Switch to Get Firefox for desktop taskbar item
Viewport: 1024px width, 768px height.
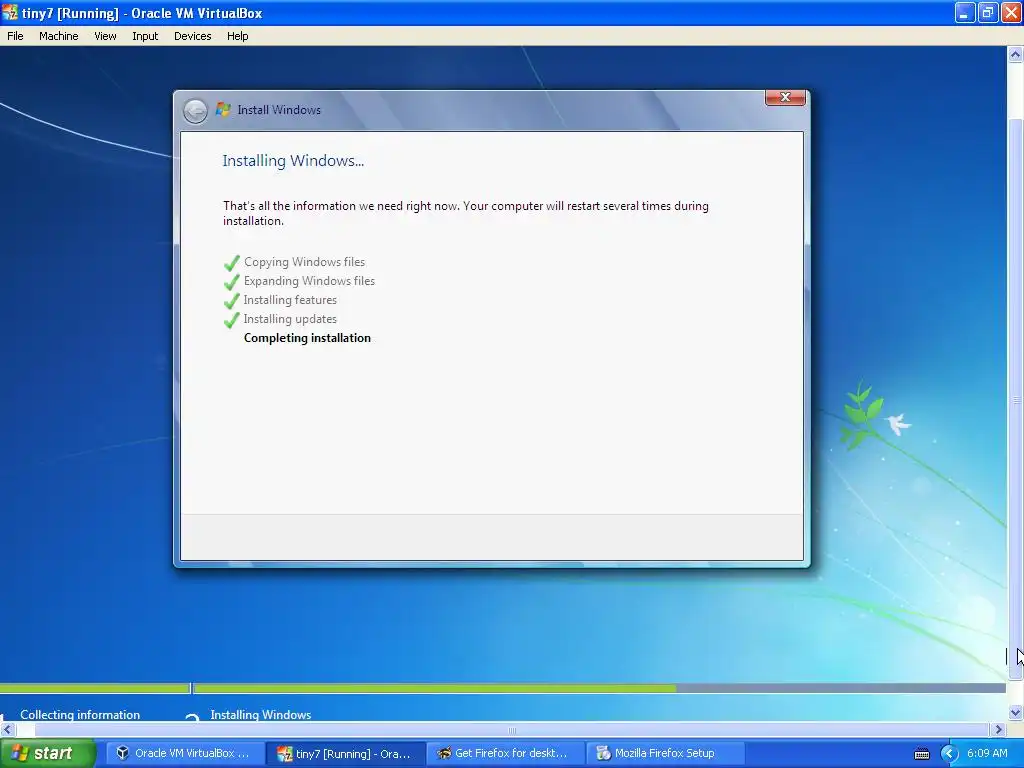505,753
